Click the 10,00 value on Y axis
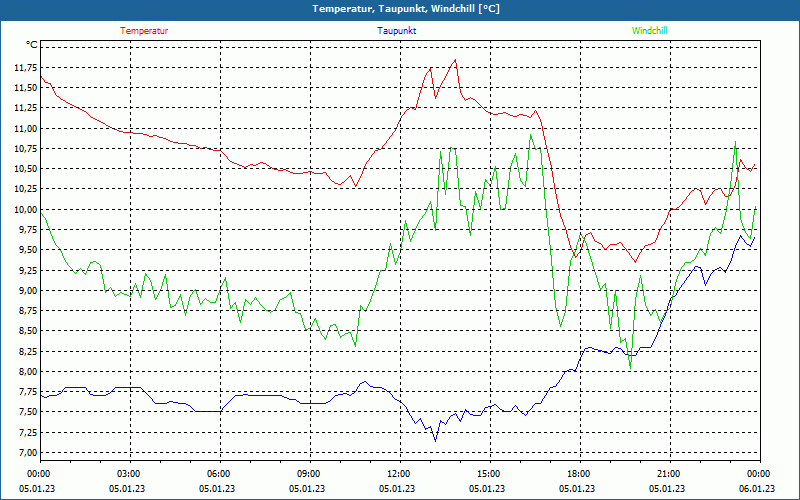Image resolution: width=800 pixels, height=500 pixels. [x=27, y=209]
